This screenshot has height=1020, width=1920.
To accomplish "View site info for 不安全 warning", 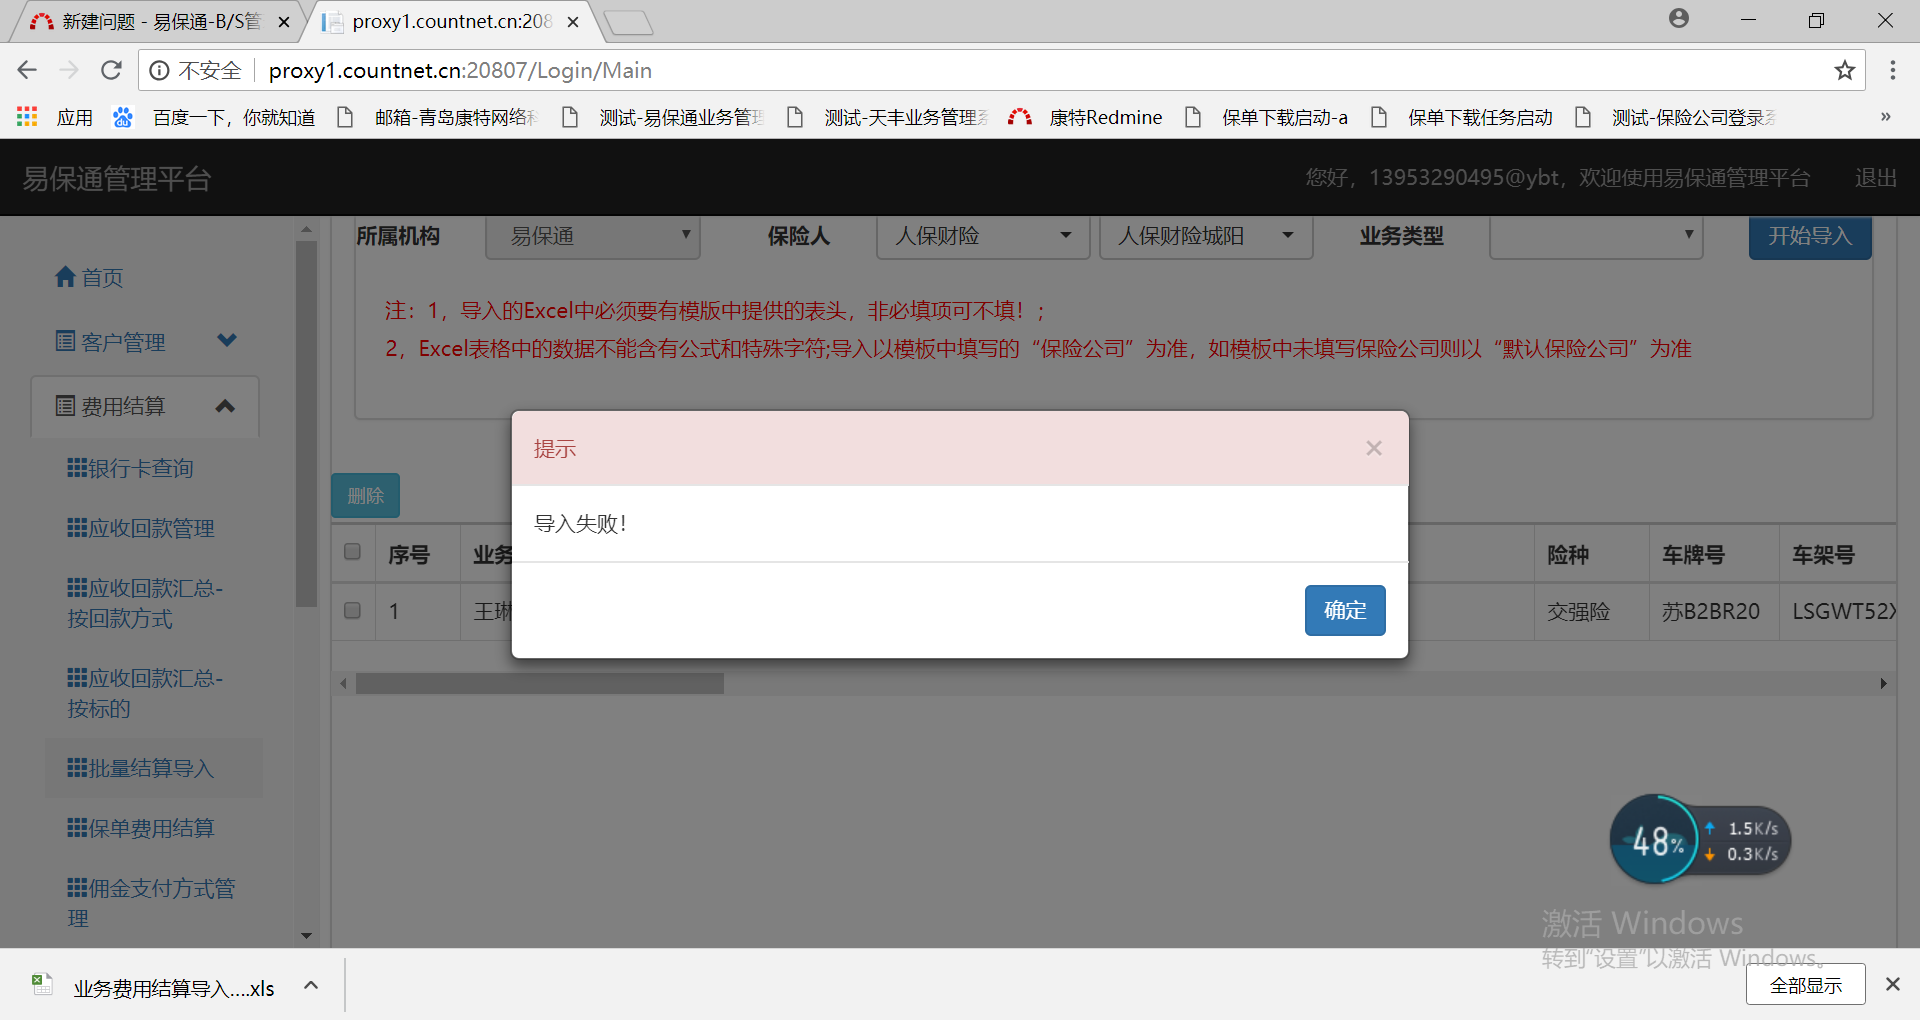I will [x=196, y=70].
